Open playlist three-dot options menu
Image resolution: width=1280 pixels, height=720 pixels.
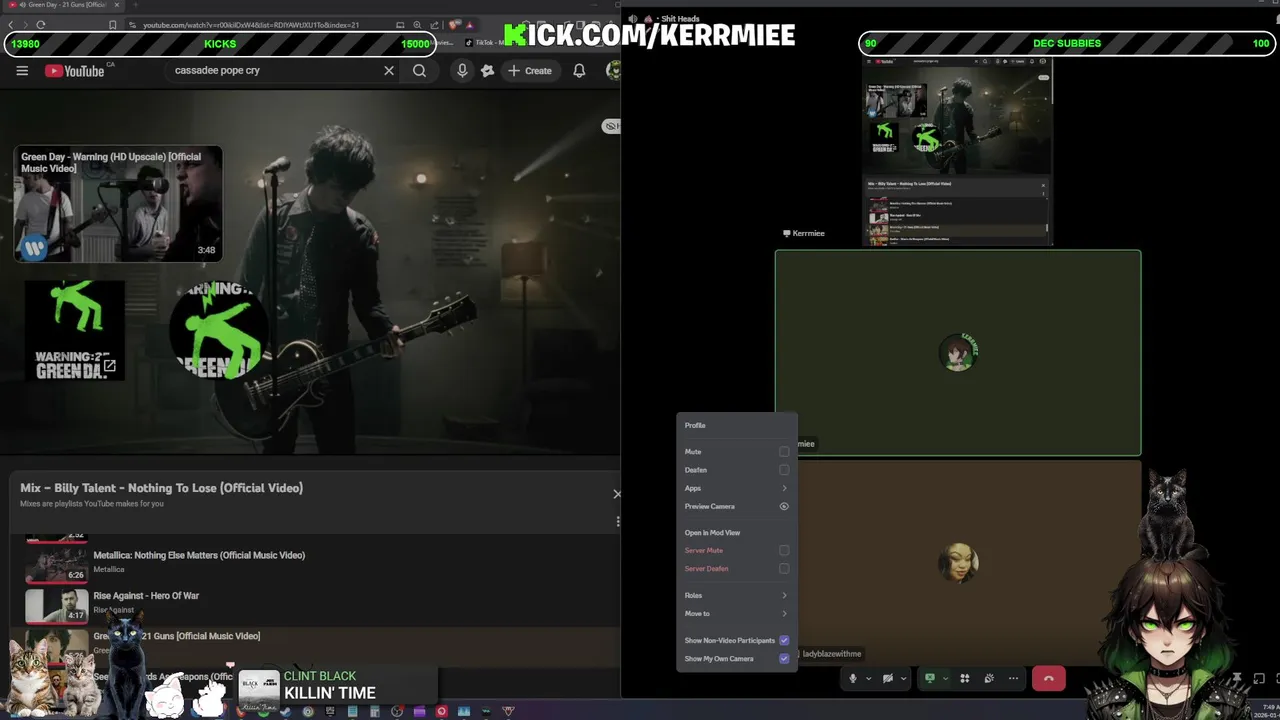click(617, 521)
